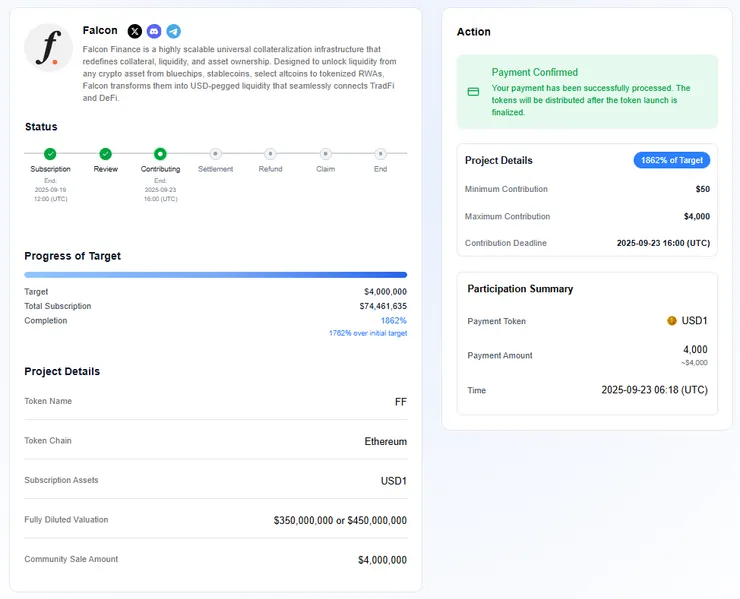Click the 1862% of Target badge
This screenshot has width=740, height=599.
(672, 160)
